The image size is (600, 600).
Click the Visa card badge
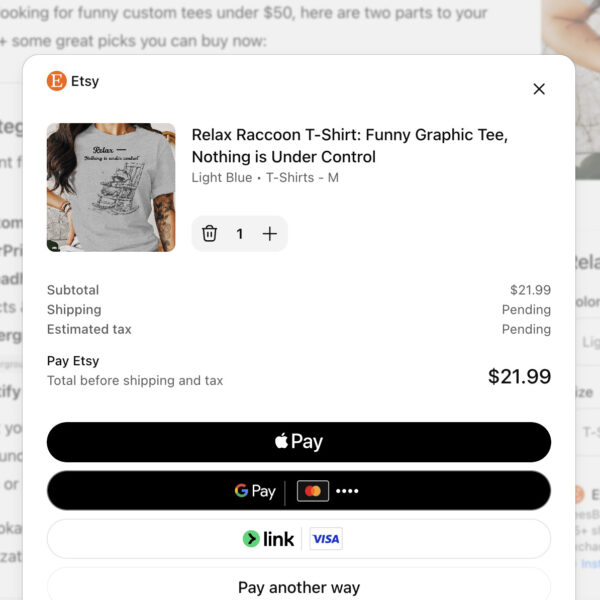(x=326, y=539)
